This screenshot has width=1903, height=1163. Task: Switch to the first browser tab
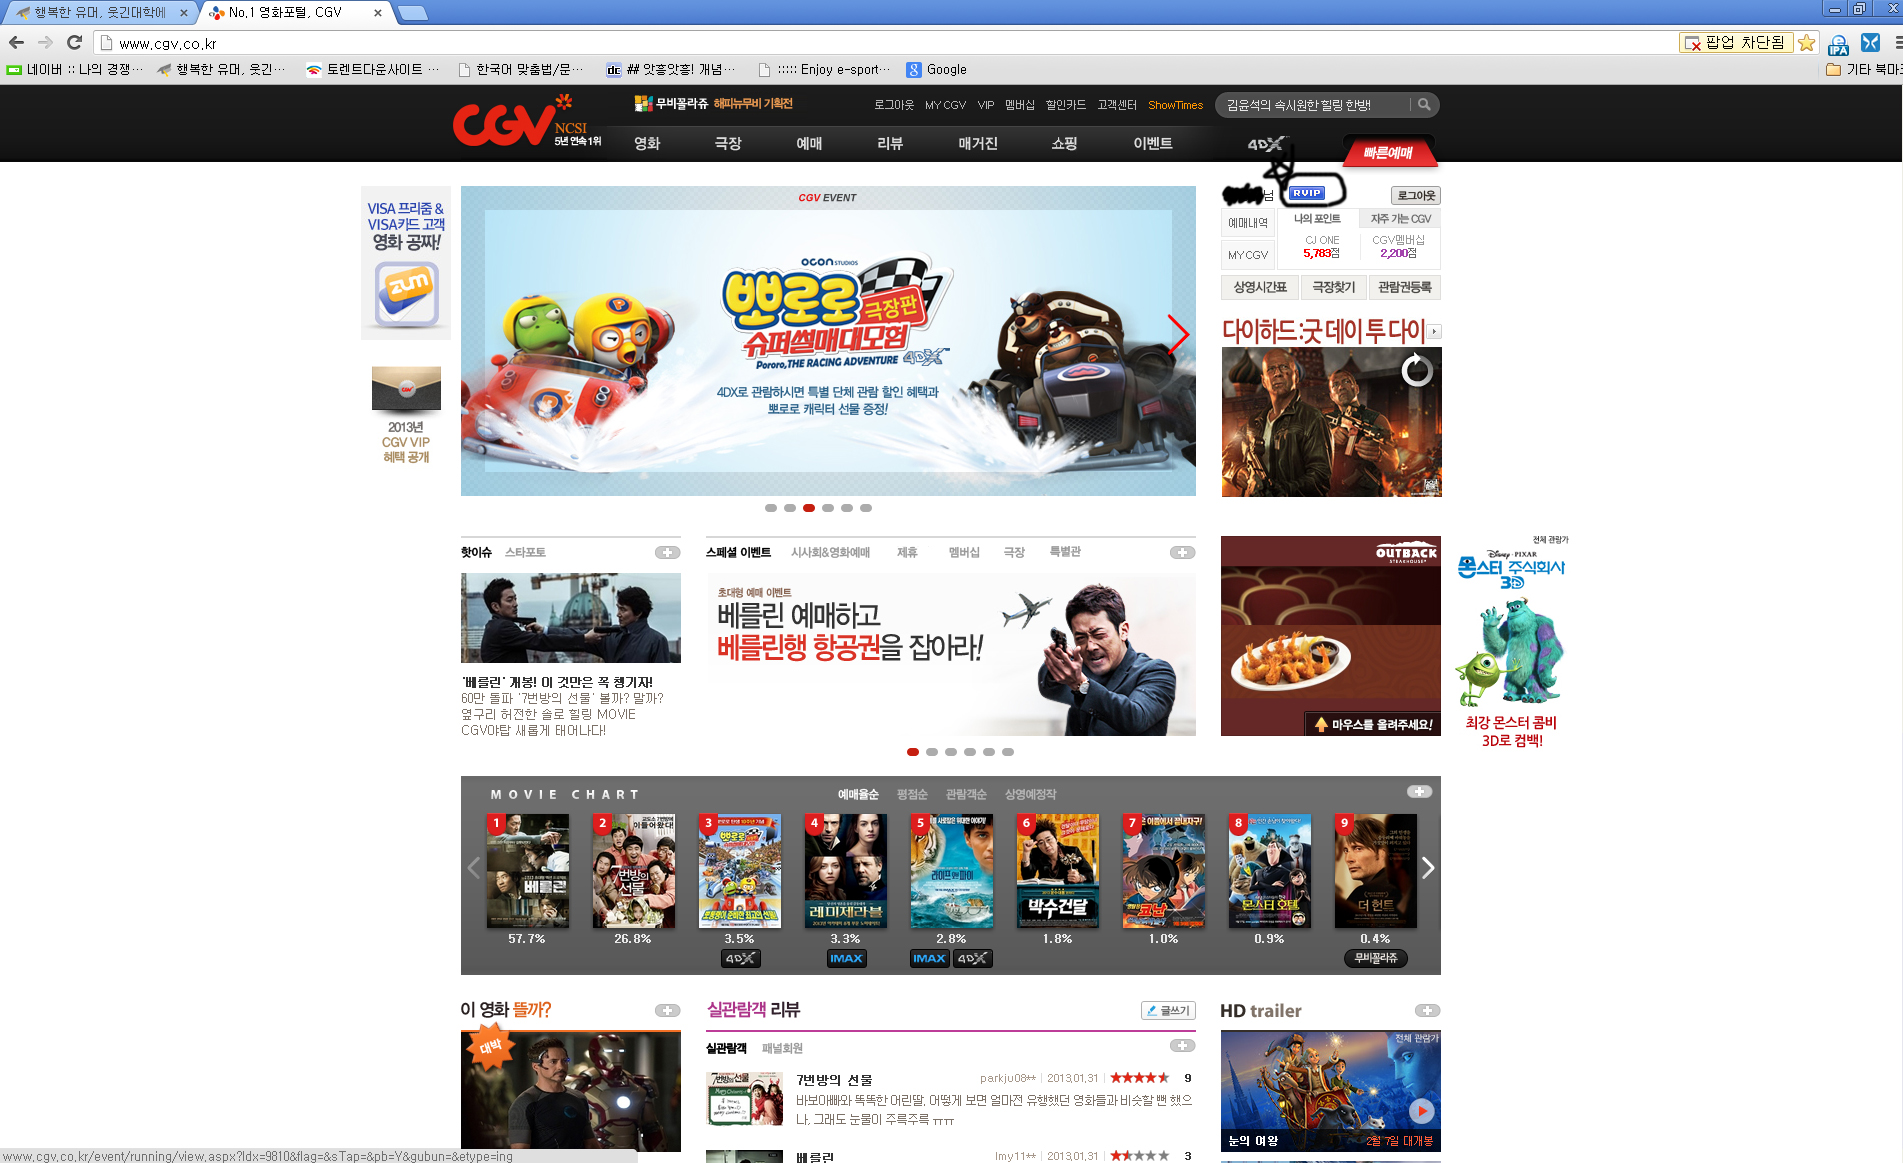tap(100, 12)
